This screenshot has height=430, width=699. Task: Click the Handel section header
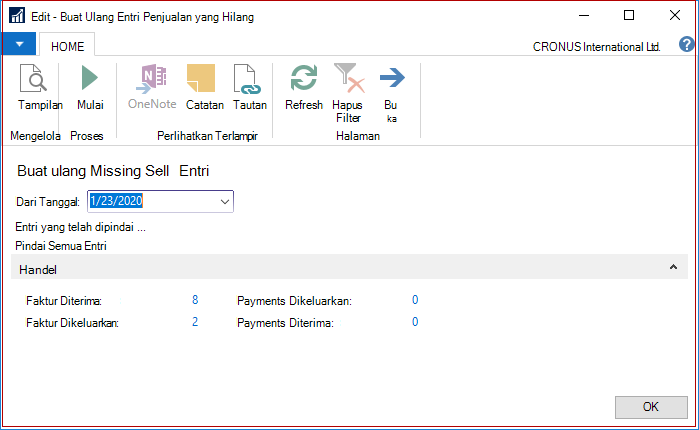[x=349, y=267]
